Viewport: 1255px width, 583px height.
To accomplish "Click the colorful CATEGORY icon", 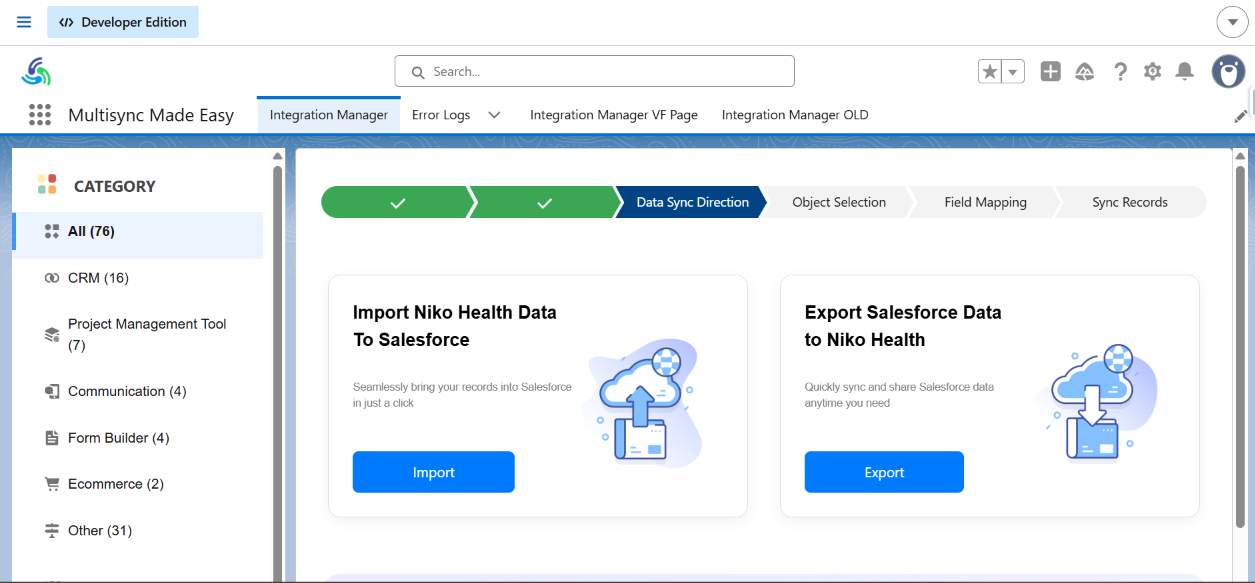I will tap(47, 184).
